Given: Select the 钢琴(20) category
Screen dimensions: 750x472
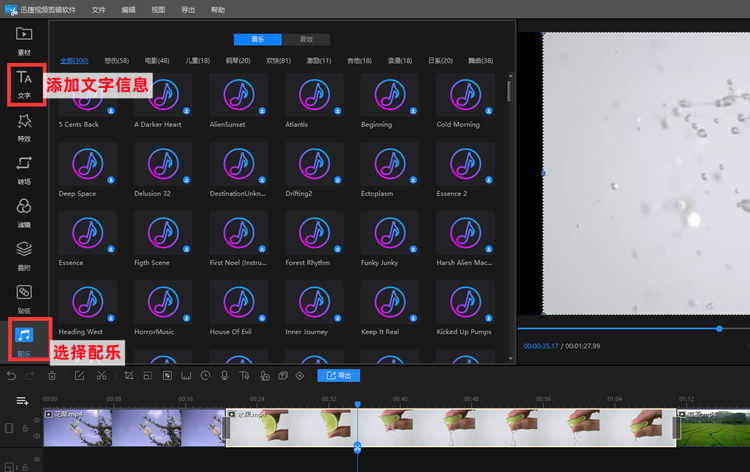Looking at the screenshot, I should 238,61.
